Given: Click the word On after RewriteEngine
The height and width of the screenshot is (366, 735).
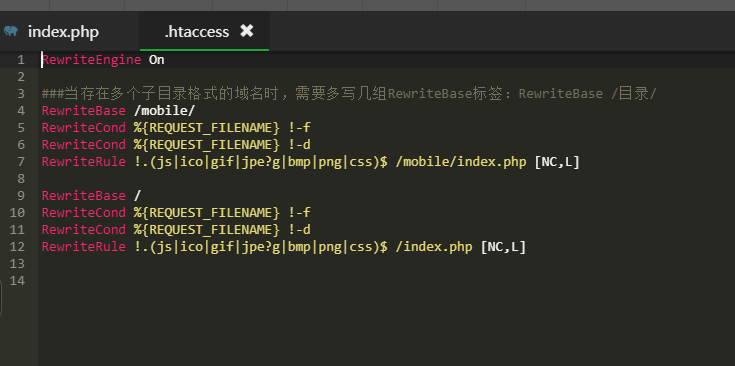Looking at the screenshot, I should coord(157,60).
